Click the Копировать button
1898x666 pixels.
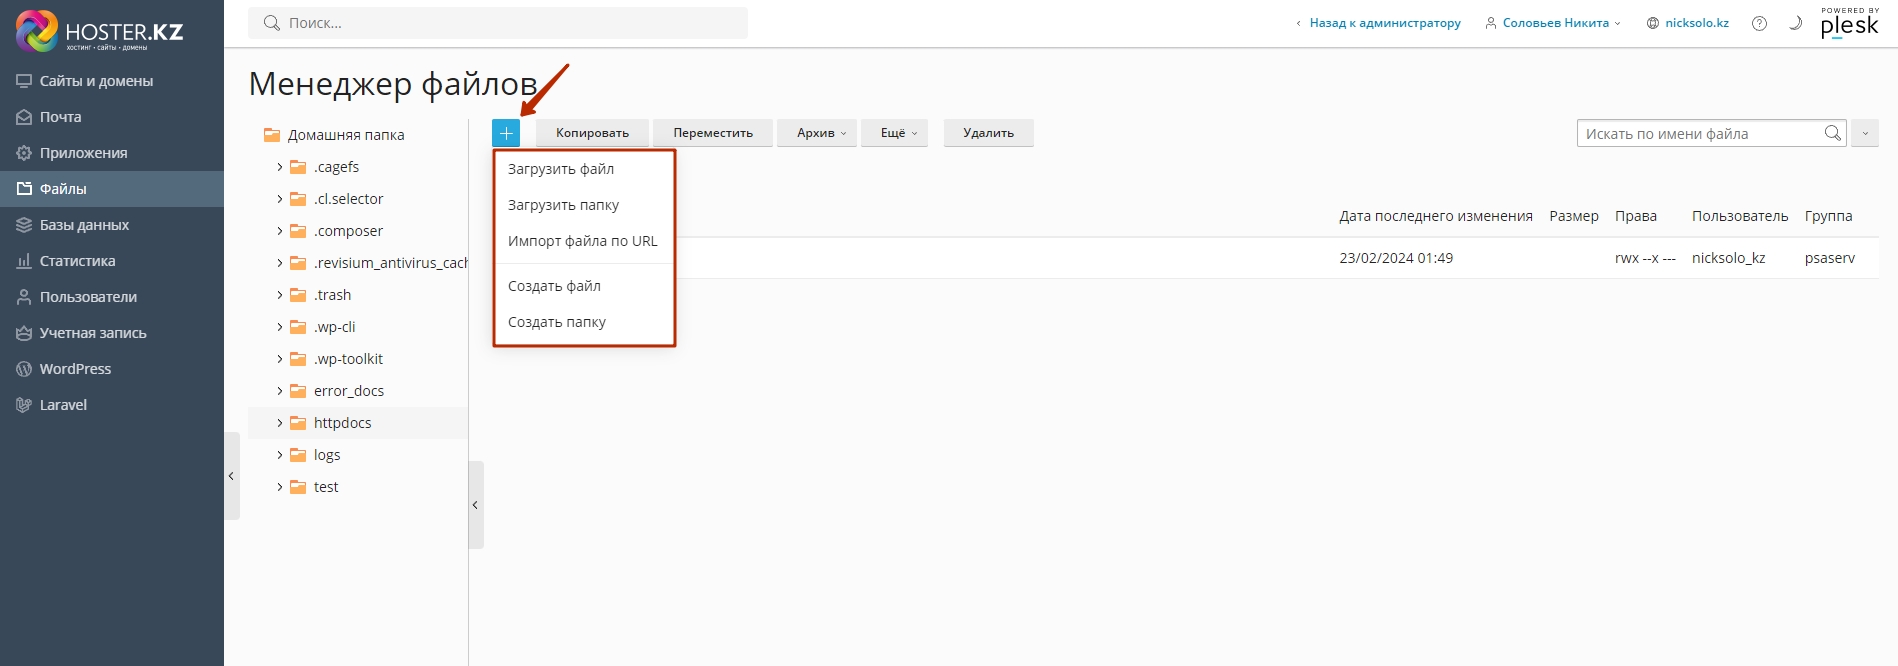[x=592, y=133]
